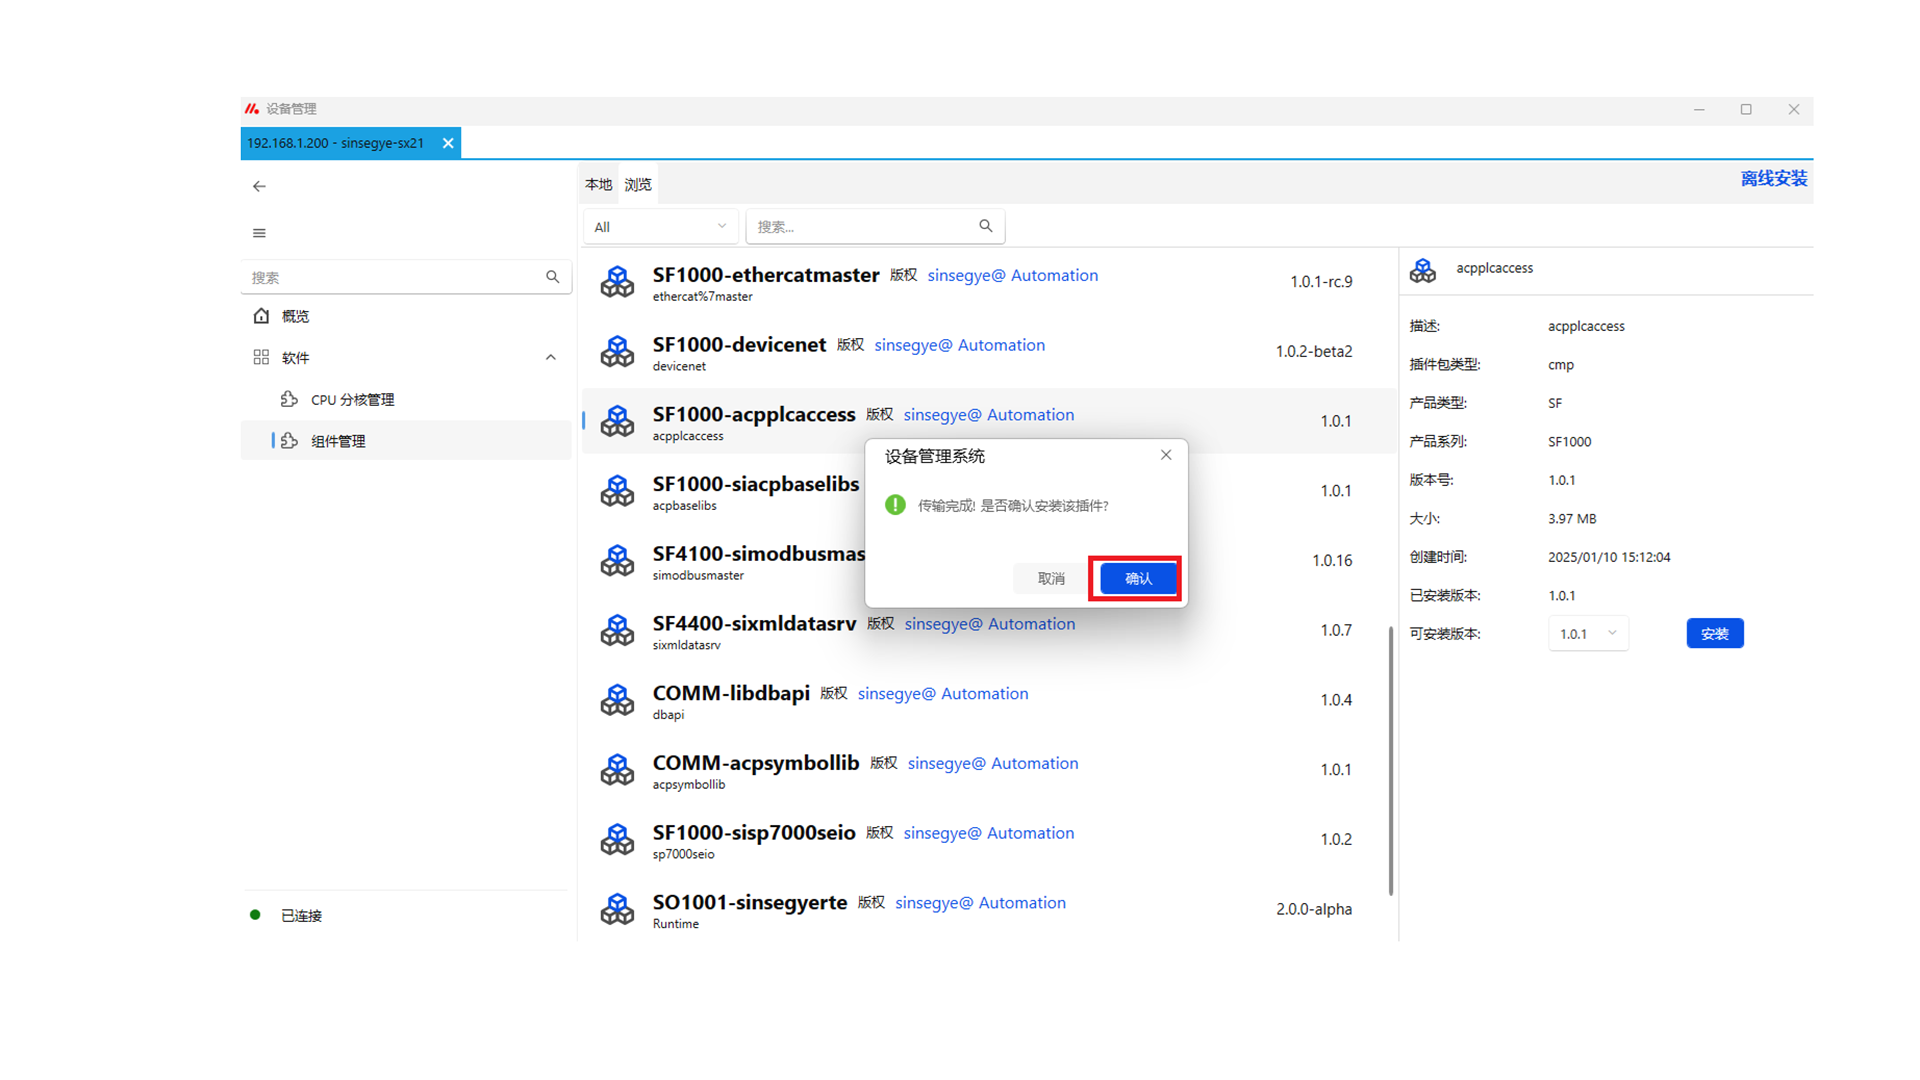Toggle the hamburger menu icon

(x=259, y=233)
